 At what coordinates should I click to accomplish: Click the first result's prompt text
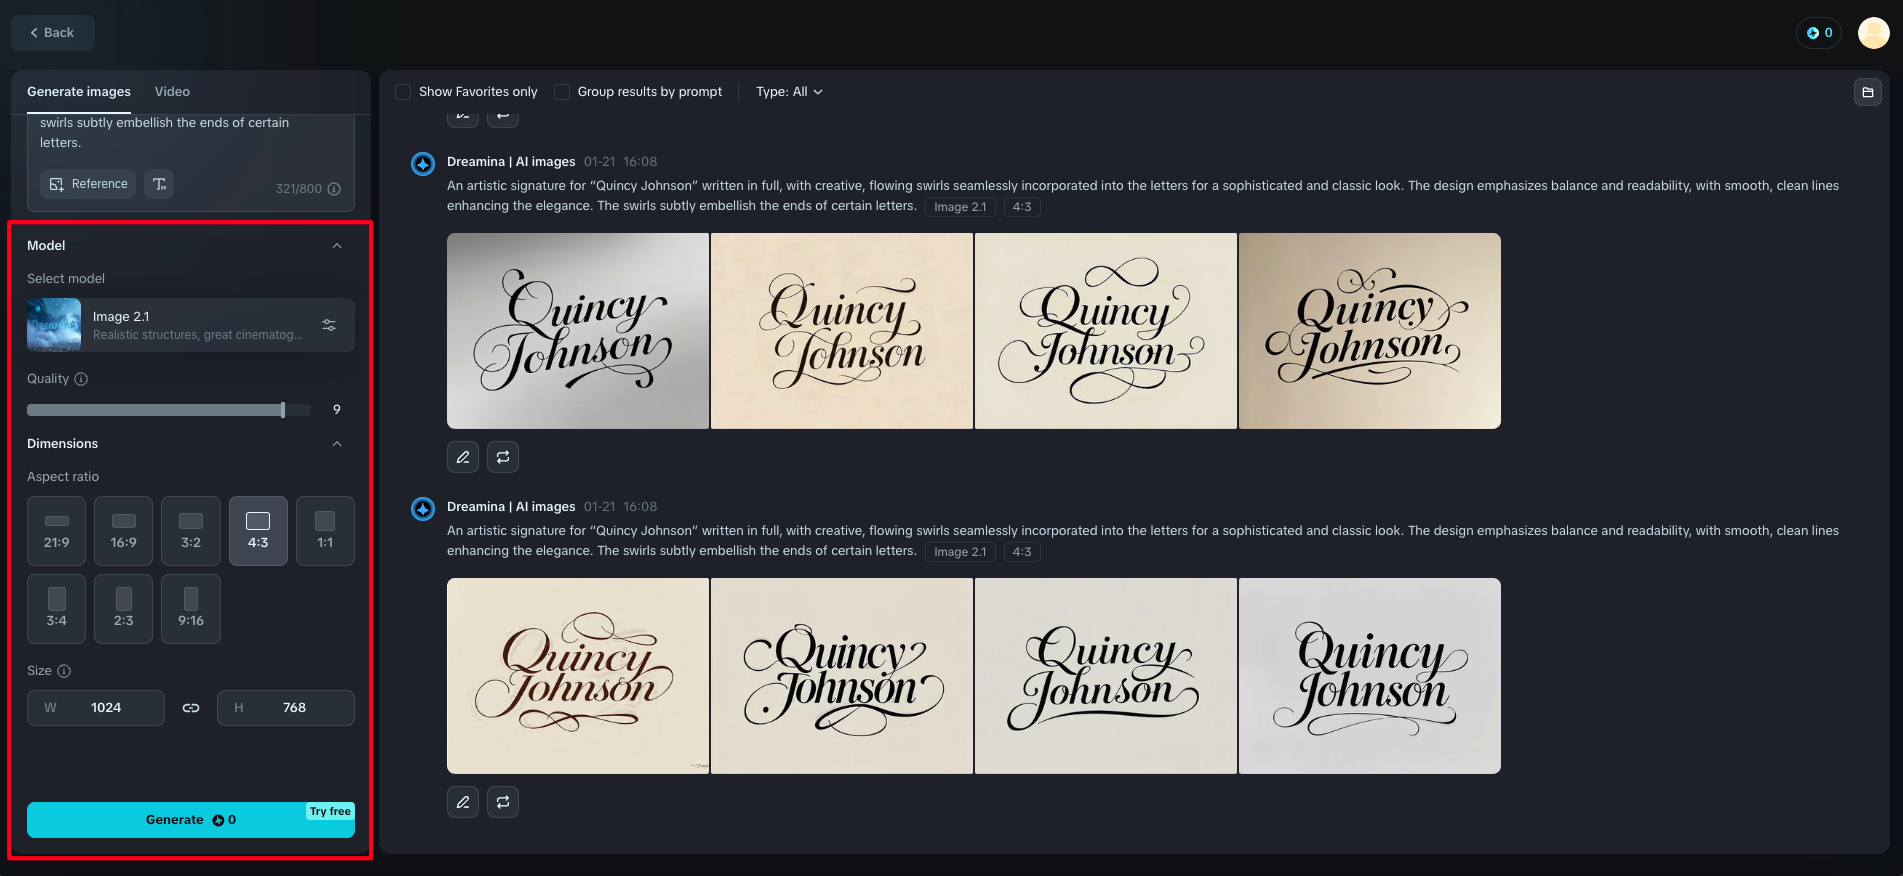click(x=1142, y=196)
